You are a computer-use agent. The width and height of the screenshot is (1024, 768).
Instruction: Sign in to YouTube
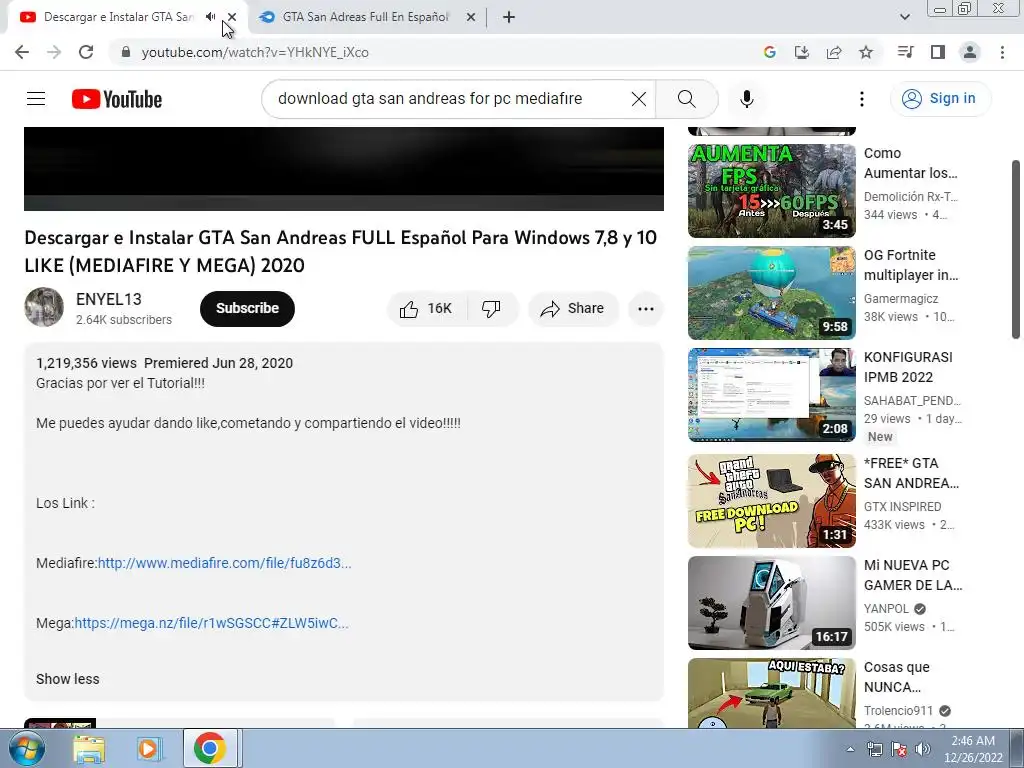(x=940, y=99)
